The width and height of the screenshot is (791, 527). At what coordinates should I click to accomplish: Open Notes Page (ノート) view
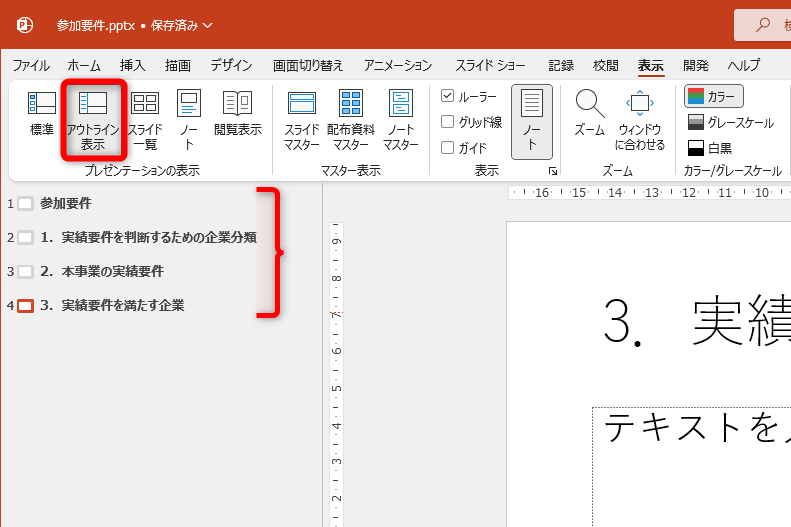pyautogui.click(x=189, y=120)
